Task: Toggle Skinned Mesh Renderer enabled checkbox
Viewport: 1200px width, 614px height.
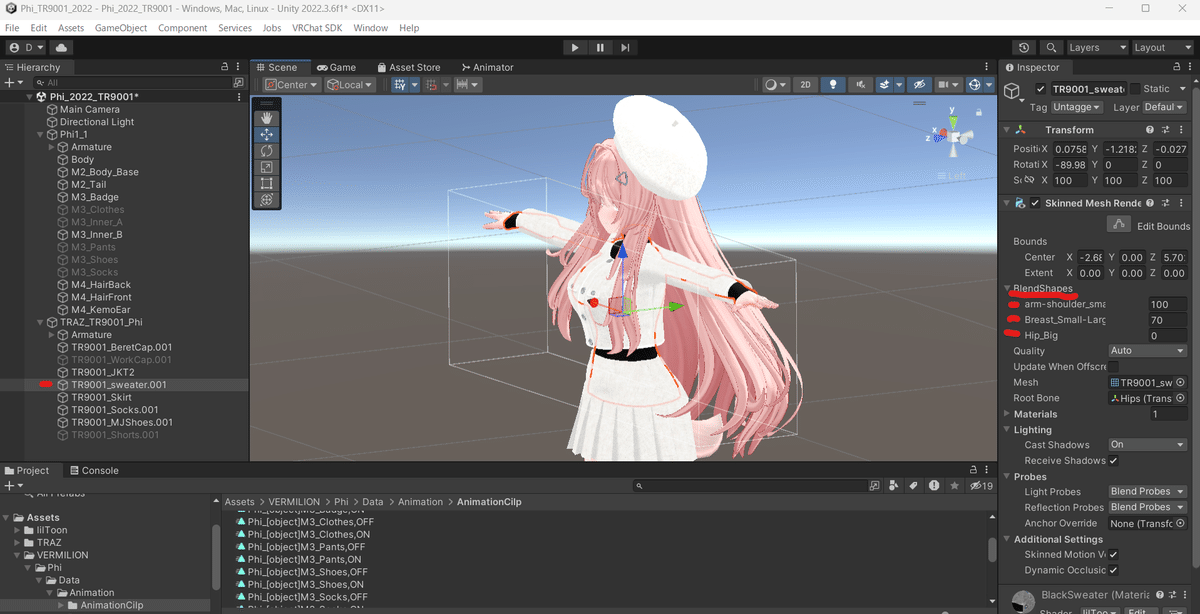Action: point(1035,203)
